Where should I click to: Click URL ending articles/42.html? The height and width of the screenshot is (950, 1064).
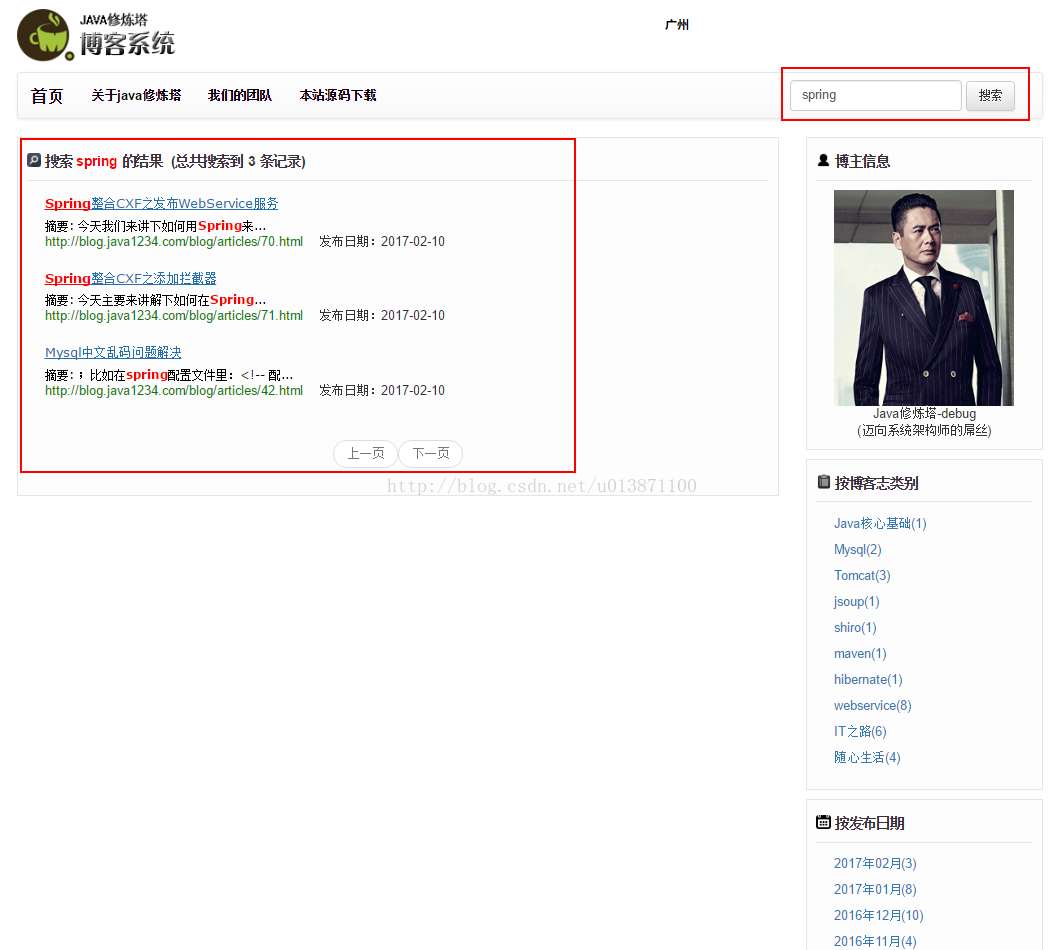[x=174, y=390]
